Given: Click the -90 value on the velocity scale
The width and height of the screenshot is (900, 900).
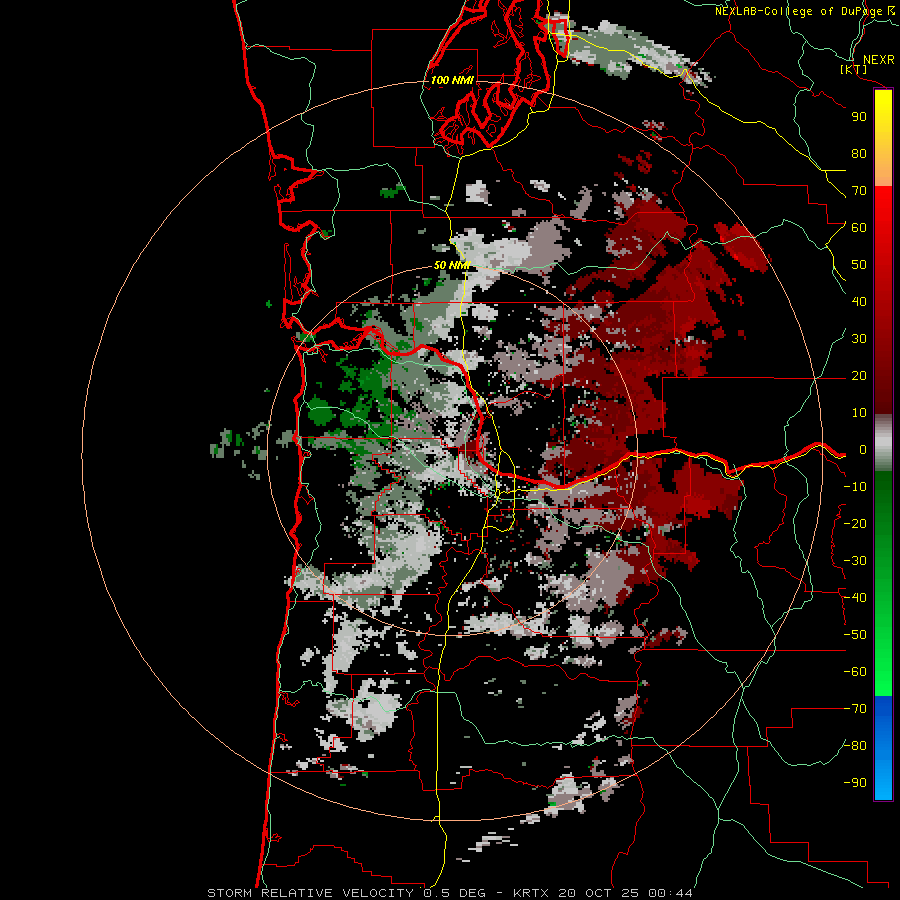Looking at the screenshot, I should click(x=855, y=783).
